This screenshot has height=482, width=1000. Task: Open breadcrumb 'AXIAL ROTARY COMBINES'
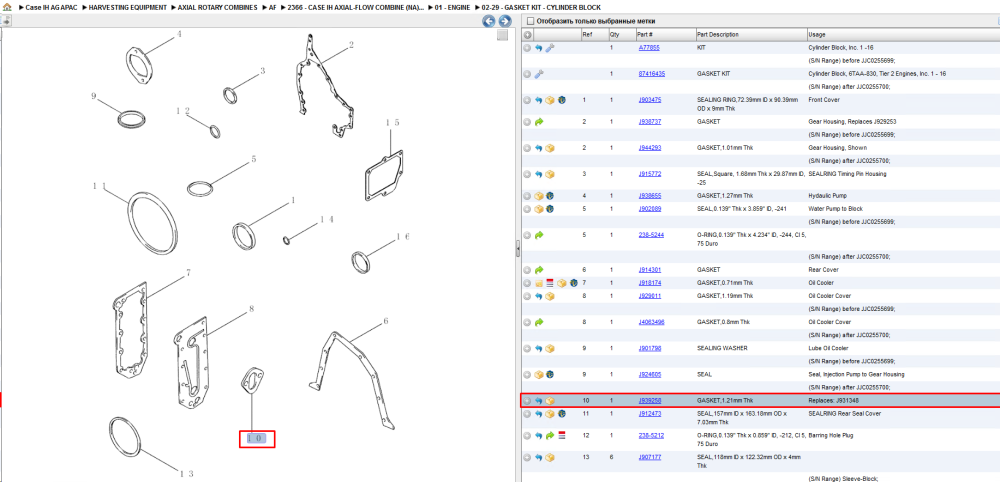pyautogui.click(x=216, y=7)
